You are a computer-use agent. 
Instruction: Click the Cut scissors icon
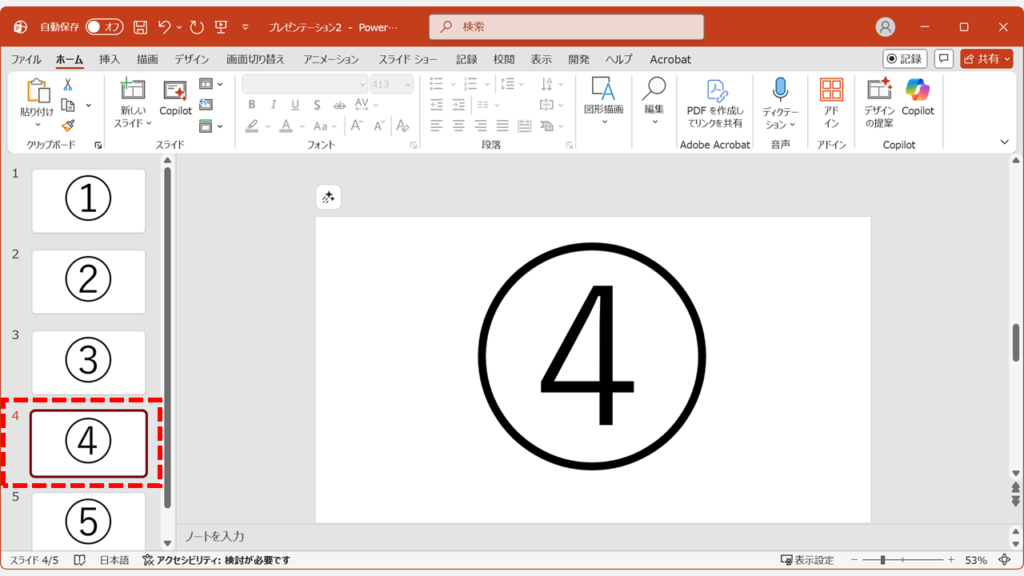pos(68,85)
